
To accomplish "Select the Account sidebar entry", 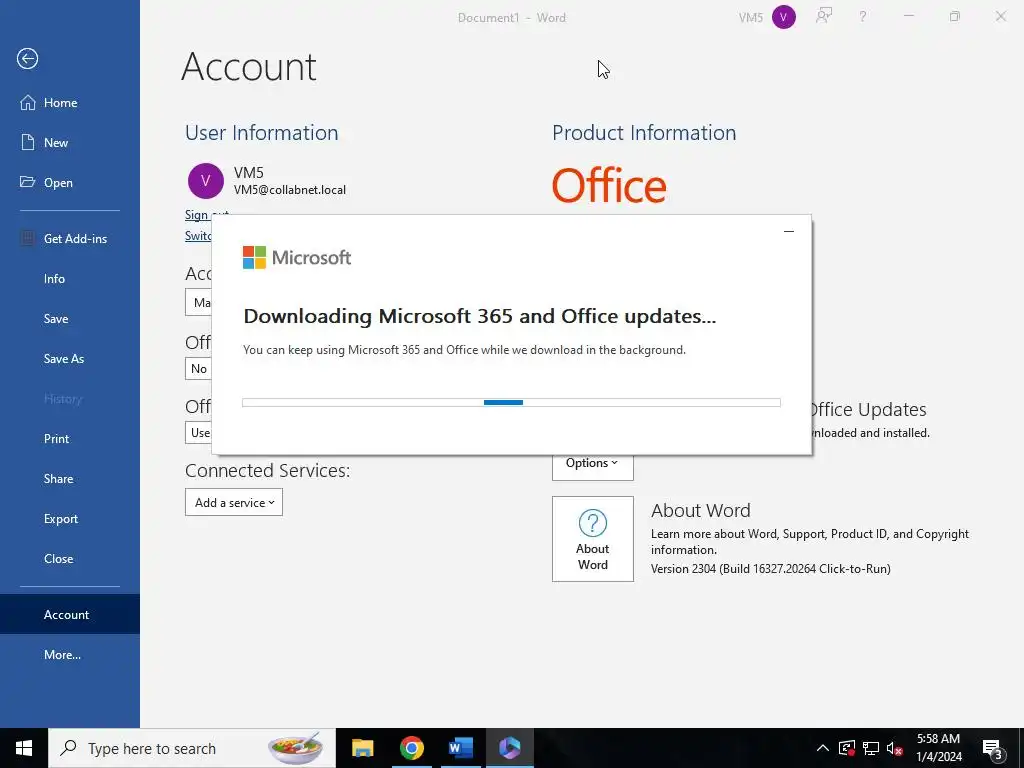I will click(70, 614).
